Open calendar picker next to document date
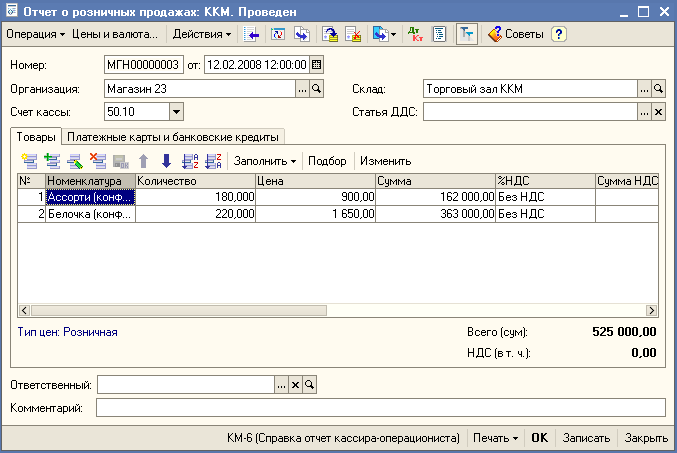677x453 pixels. point(317,66)
